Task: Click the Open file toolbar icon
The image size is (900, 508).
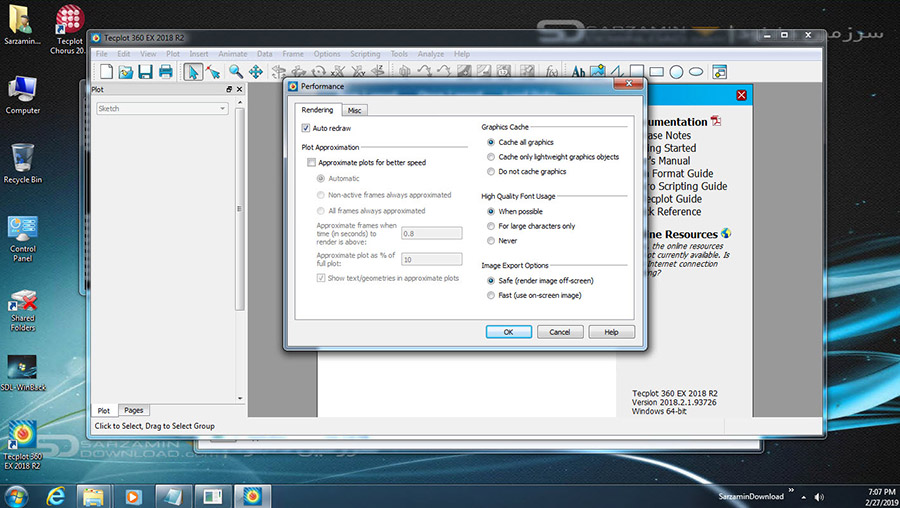Action: point(126,72)
